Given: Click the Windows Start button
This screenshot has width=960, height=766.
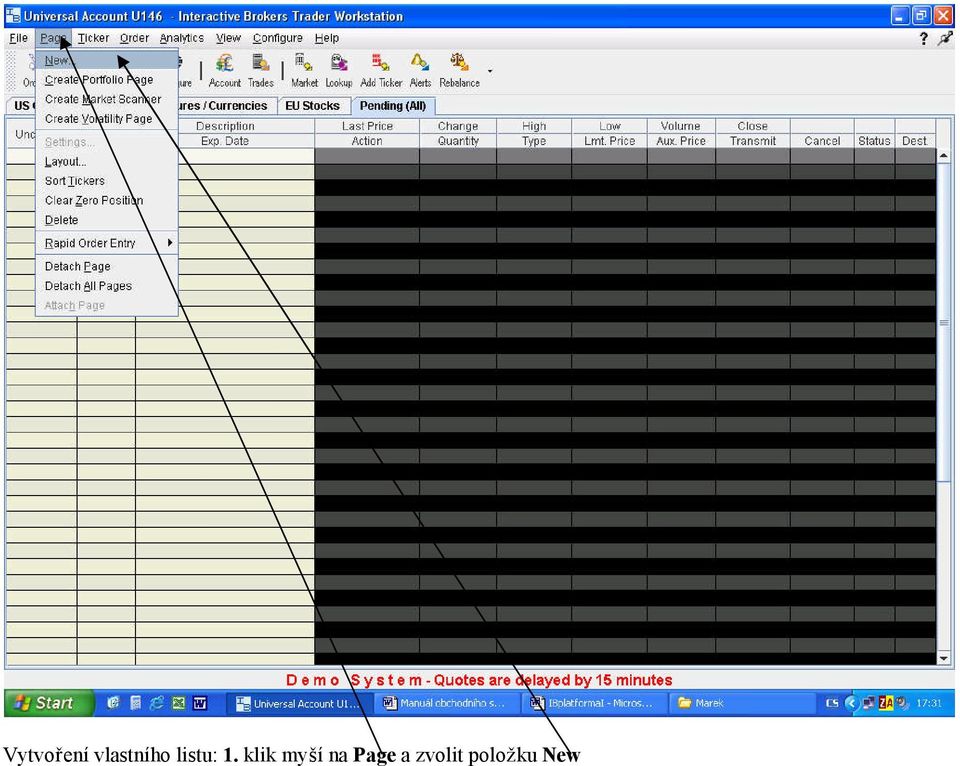Looking at the screenshot, I should click(x=50, y=703).
